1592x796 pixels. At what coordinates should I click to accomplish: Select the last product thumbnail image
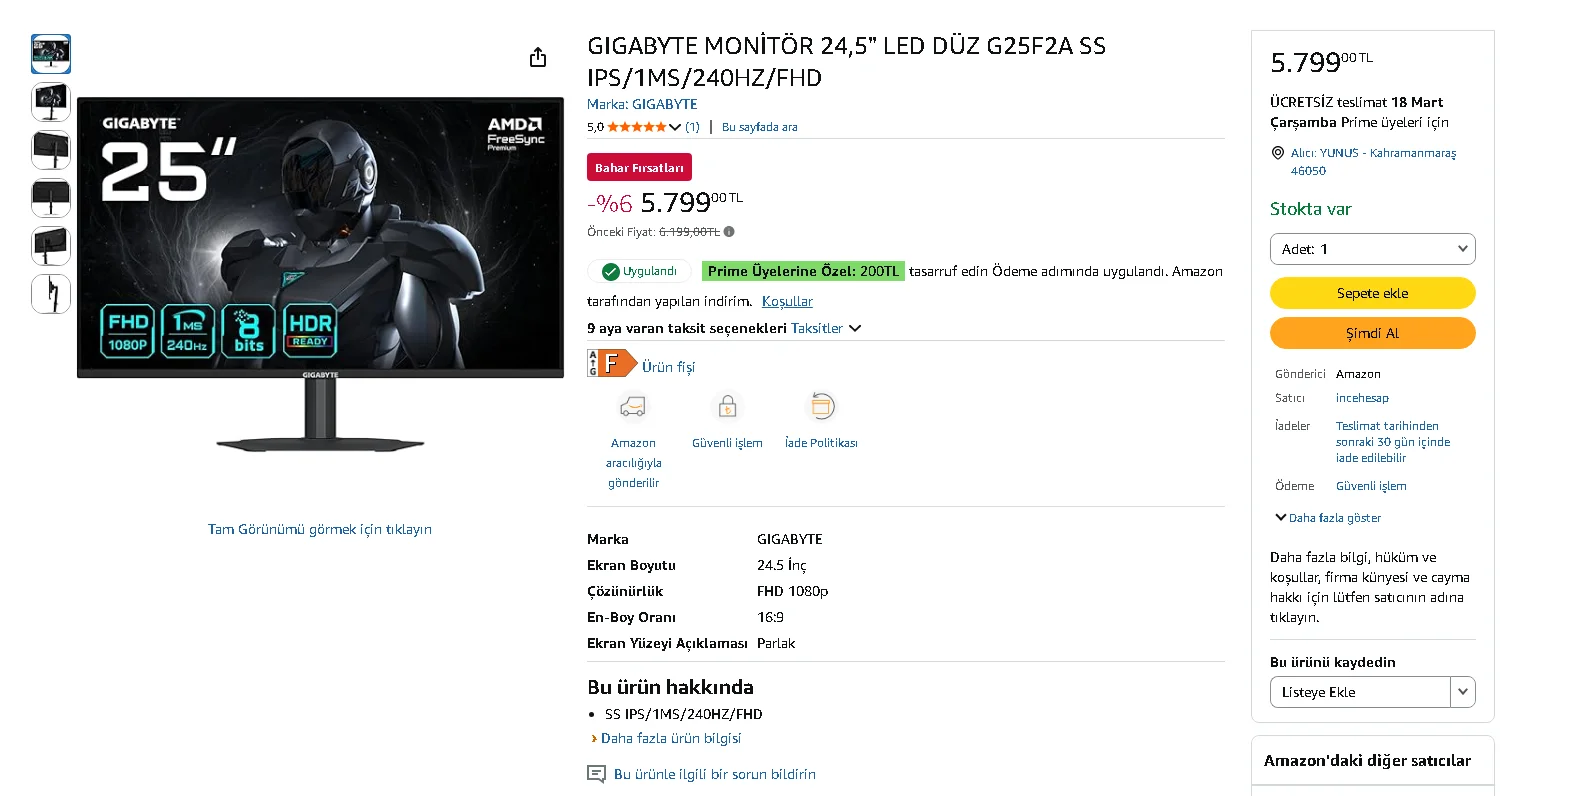point(51,294)
